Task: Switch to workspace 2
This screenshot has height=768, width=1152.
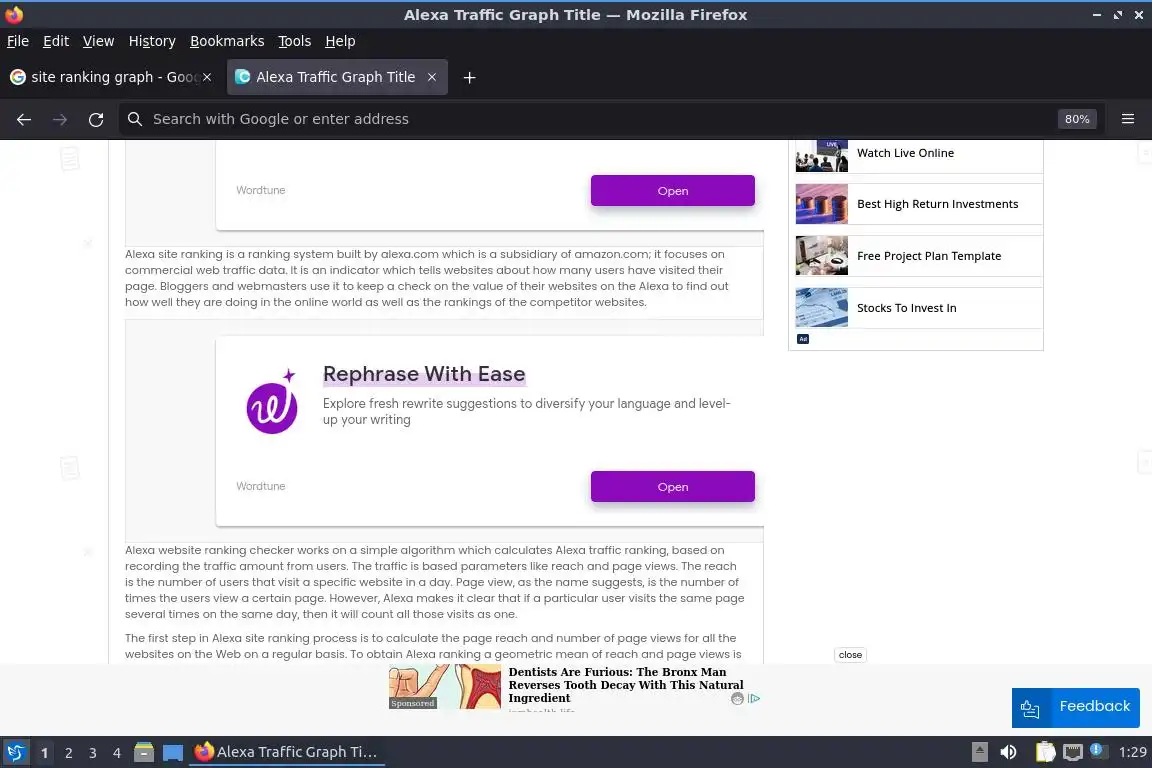Action: [x=68, y=753]
